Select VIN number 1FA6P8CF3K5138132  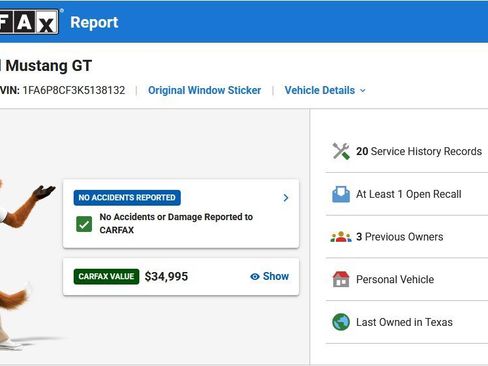point(74,90)
